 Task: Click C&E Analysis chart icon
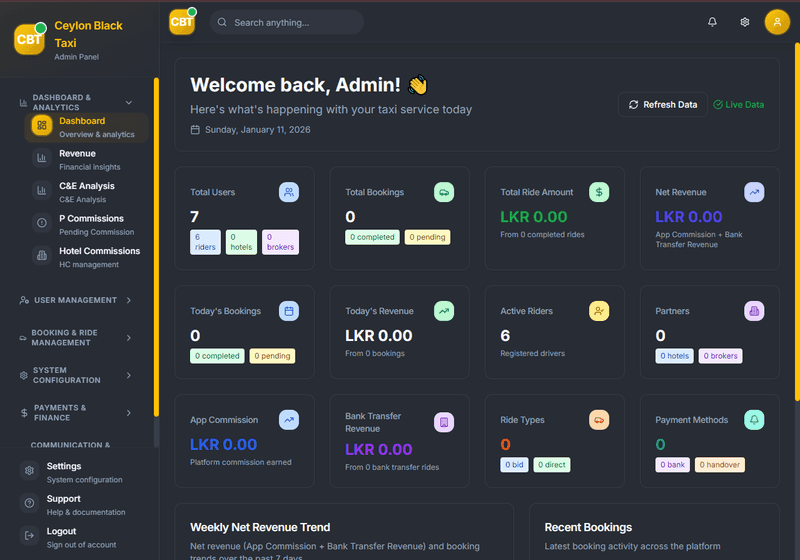pyautogui.click(x=42, y=191)
